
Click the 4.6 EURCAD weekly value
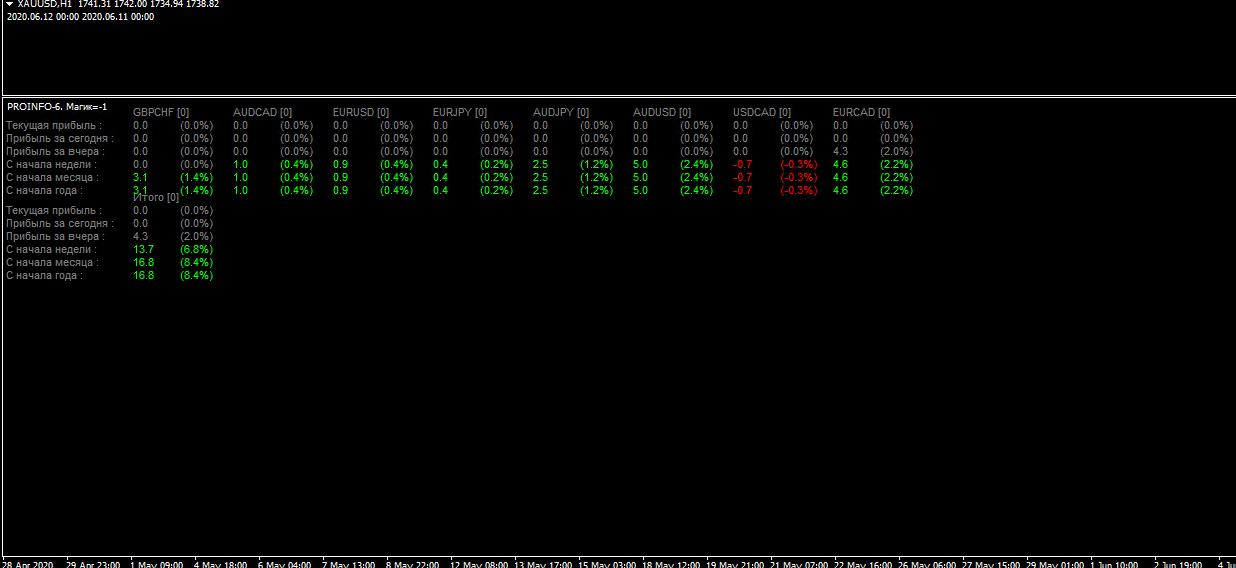coord(840,165)
